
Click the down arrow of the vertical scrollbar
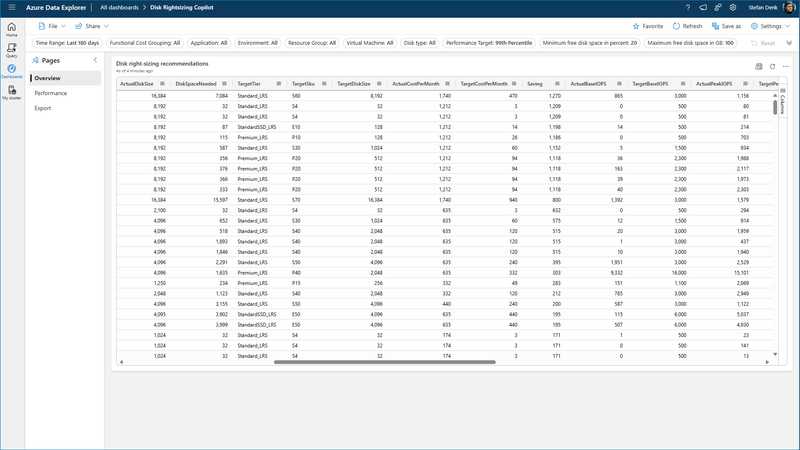[775, 354]
